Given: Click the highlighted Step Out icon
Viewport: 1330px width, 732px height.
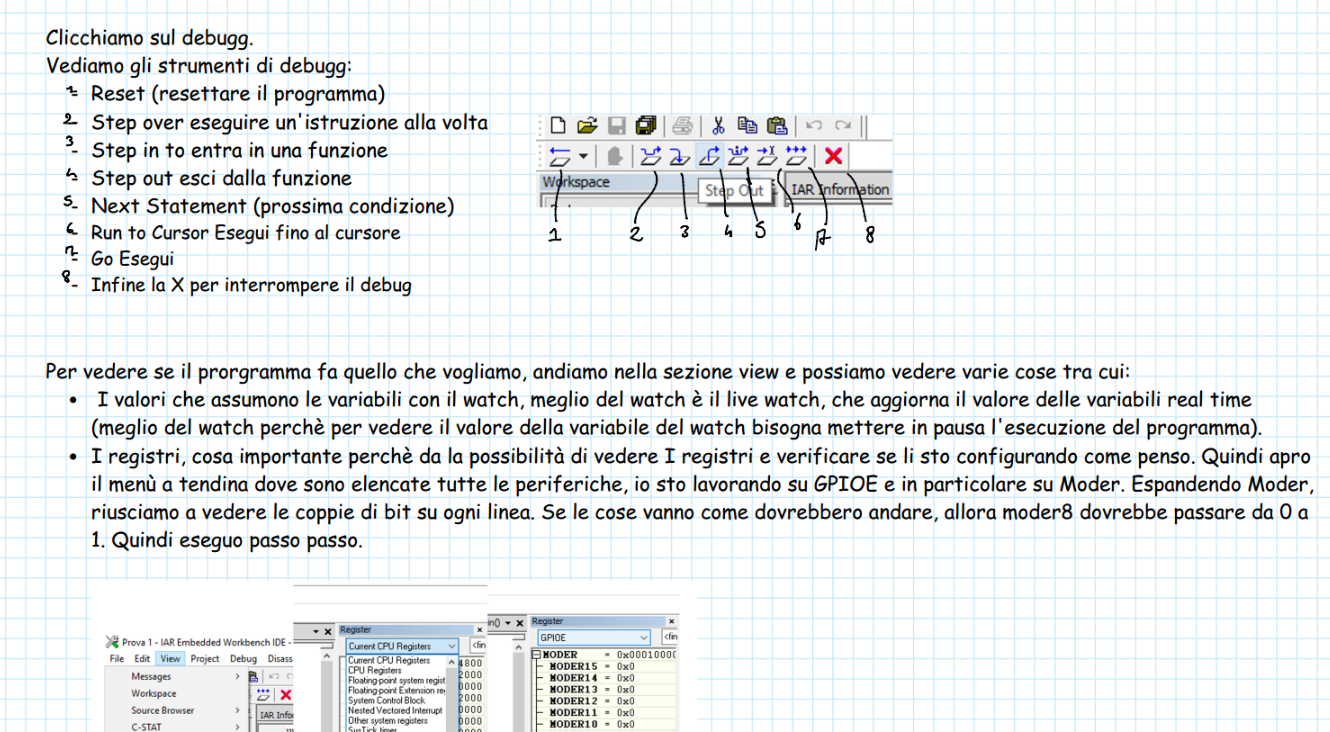Looking at the screenshot, I should pyautogui.click(x=709, y=156).
